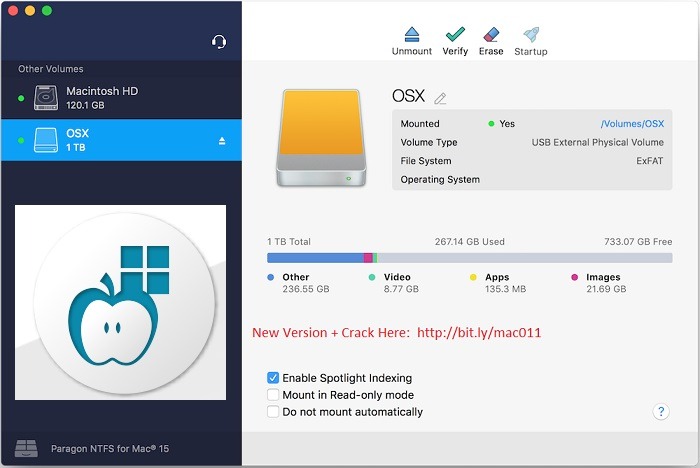Click the OSX volume title heading
The image size is (700, 468).
[x=408, y=96]
